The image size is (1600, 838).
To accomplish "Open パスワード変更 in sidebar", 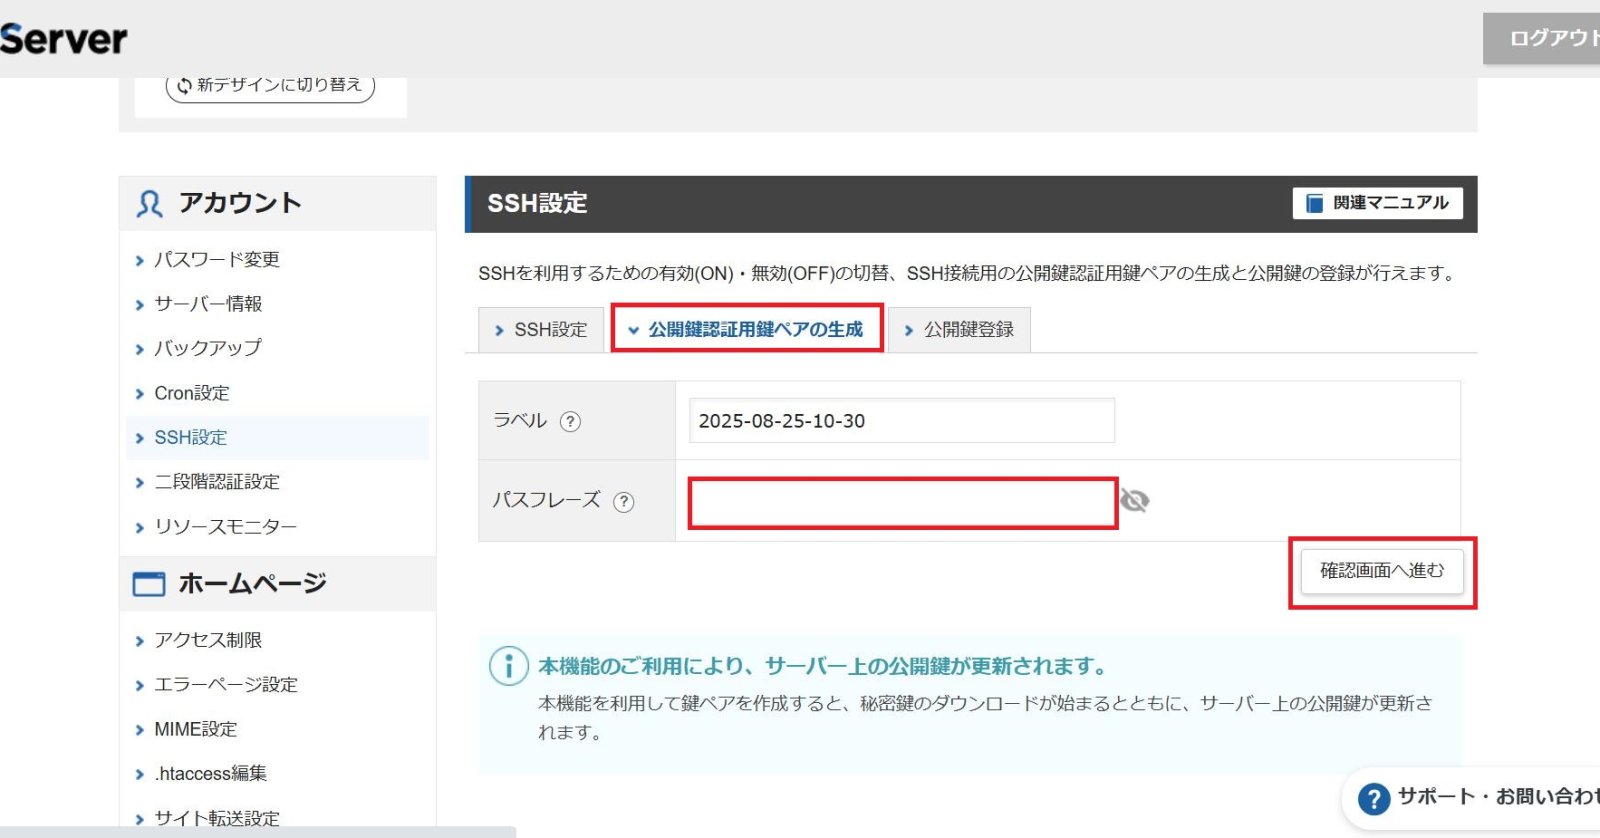I will pos(217,260).
